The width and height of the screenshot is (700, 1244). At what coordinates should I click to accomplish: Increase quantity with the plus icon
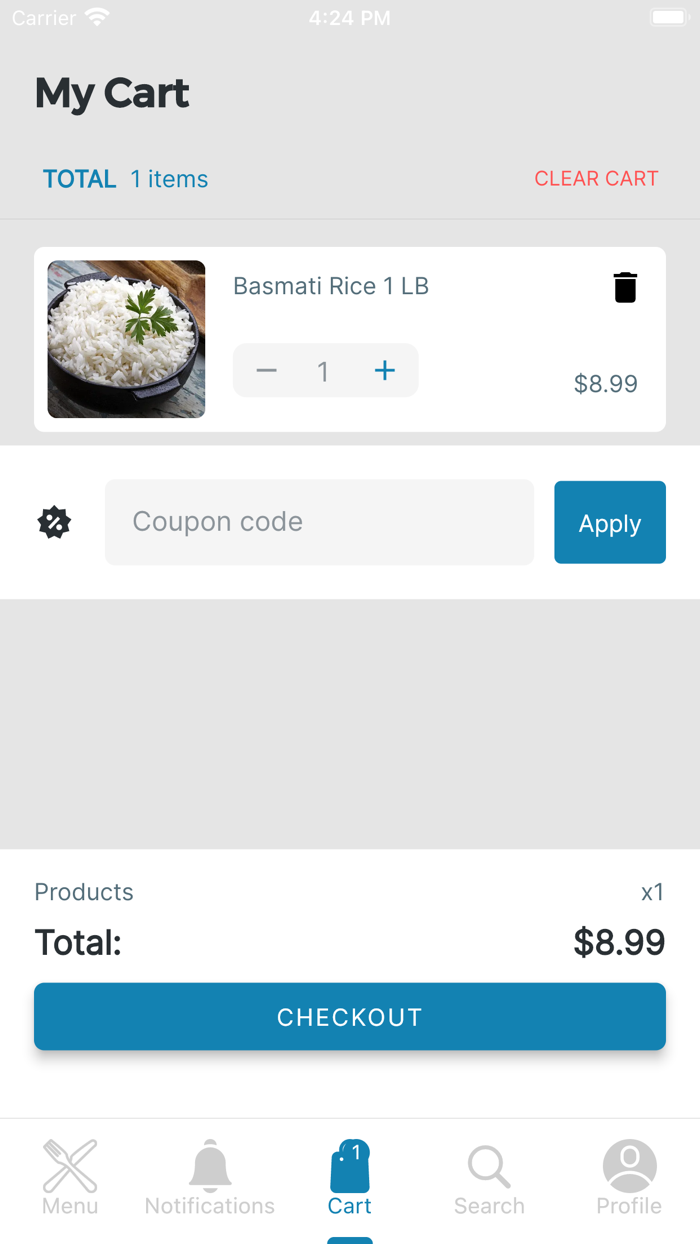[x=385, y=370]
